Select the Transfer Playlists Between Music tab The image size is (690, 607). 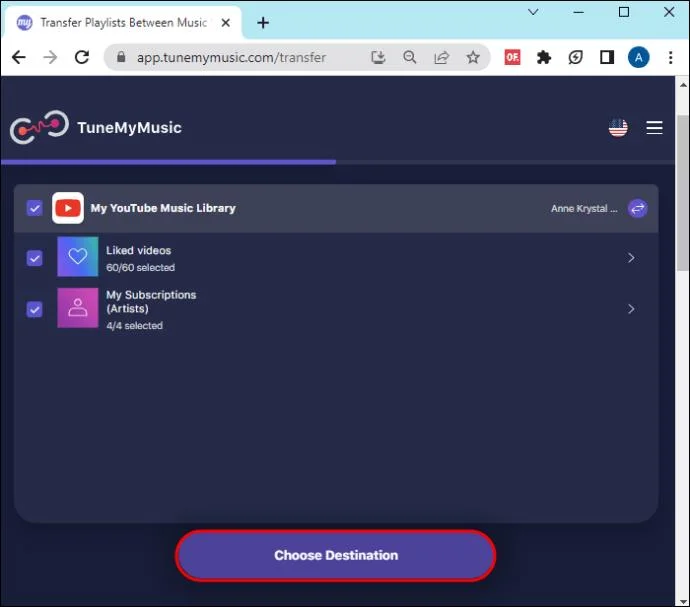pos(123,22)
